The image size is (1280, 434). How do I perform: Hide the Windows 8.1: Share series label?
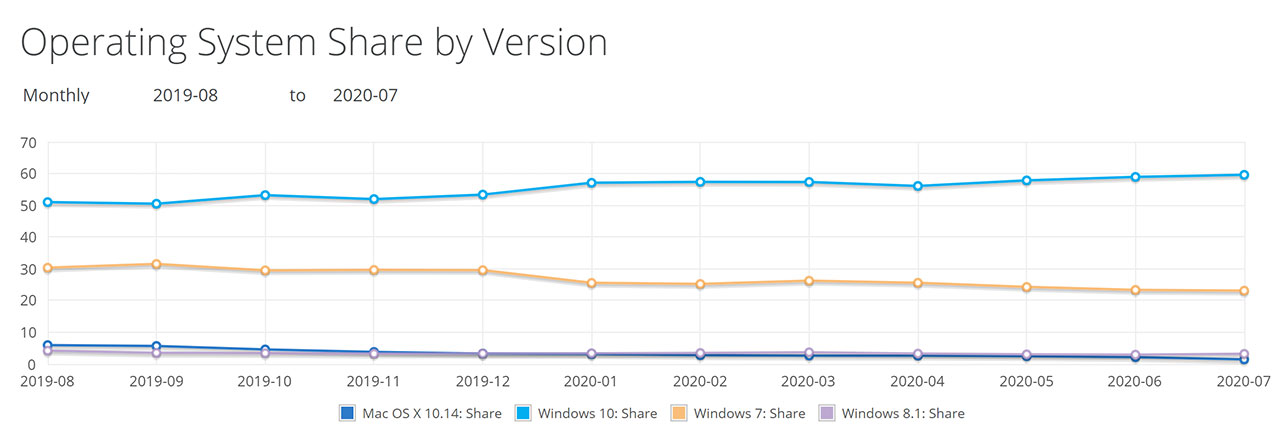903,413
